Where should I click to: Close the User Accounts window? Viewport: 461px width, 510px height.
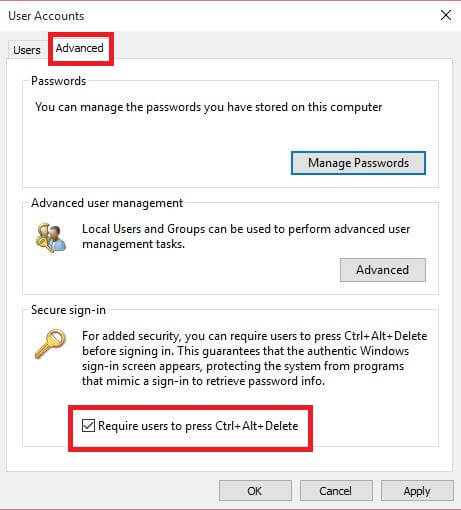446,15
